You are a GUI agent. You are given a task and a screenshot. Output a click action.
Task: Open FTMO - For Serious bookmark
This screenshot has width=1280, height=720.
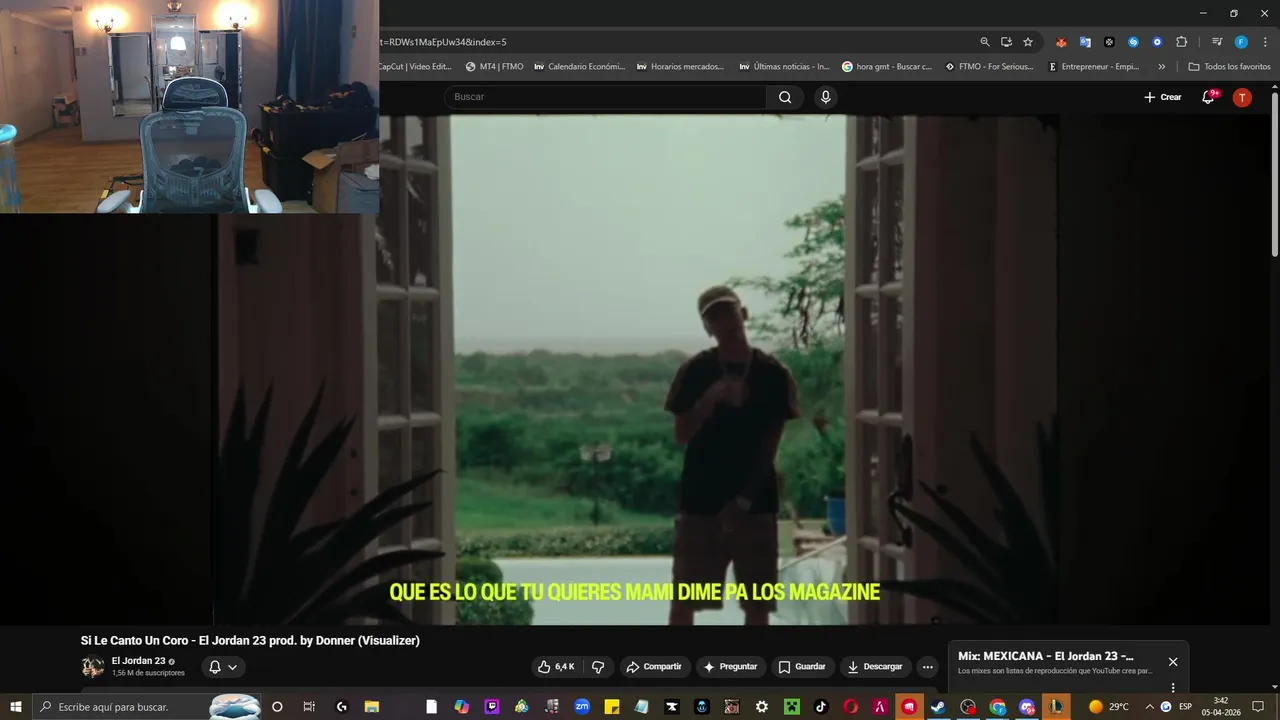990,67
